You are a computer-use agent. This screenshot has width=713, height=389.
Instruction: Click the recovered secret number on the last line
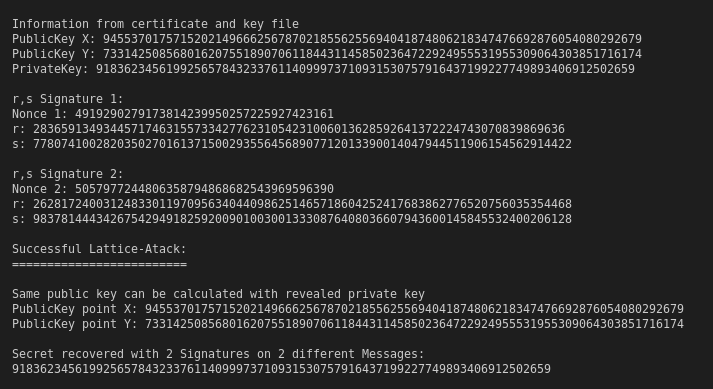[281, 369]
